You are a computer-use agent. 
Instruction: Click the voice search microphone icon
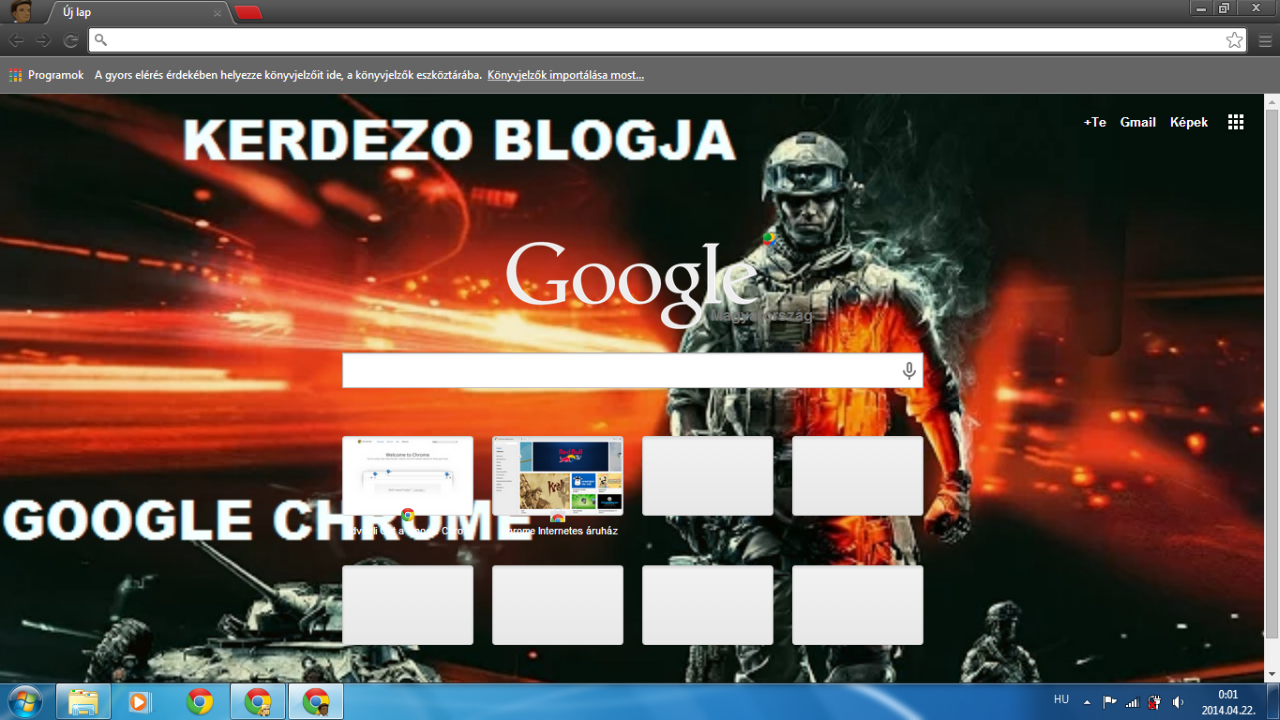click(x=908, y=371)
